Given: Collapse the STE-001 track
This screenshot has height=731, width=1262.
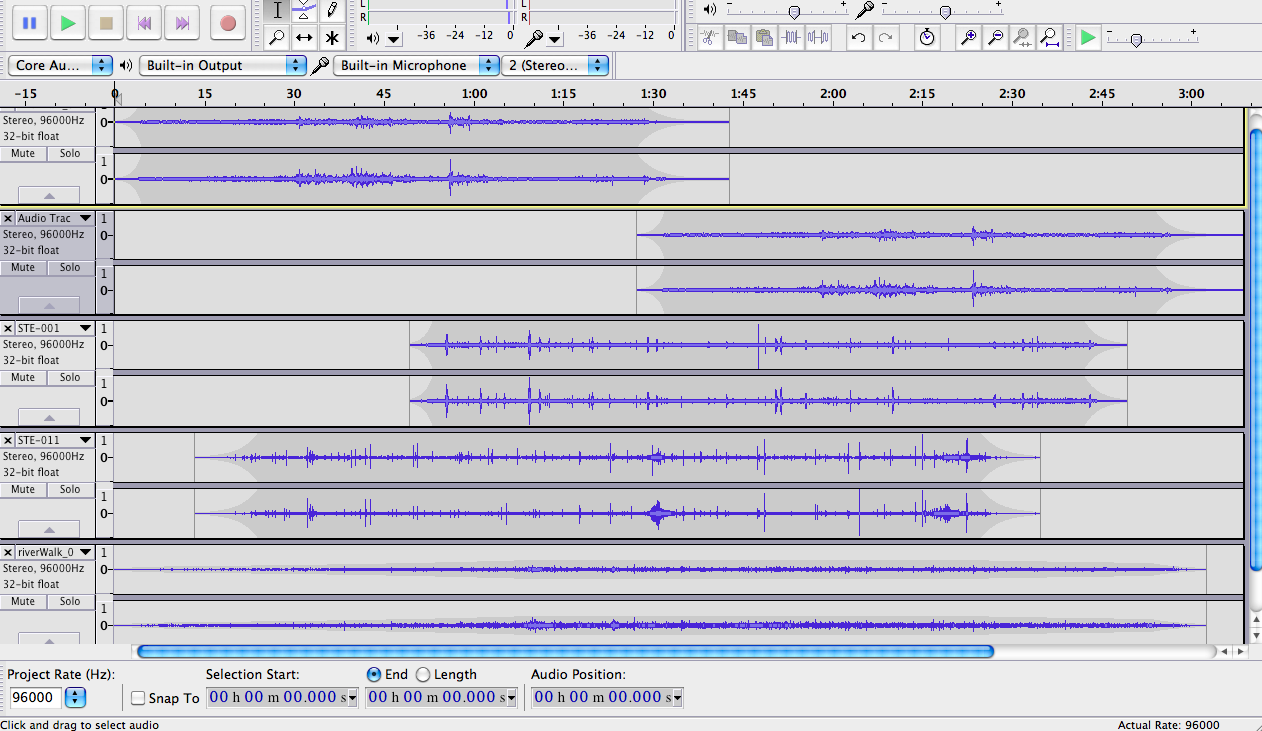Looking at the screenshot, I should pos(48,417).
